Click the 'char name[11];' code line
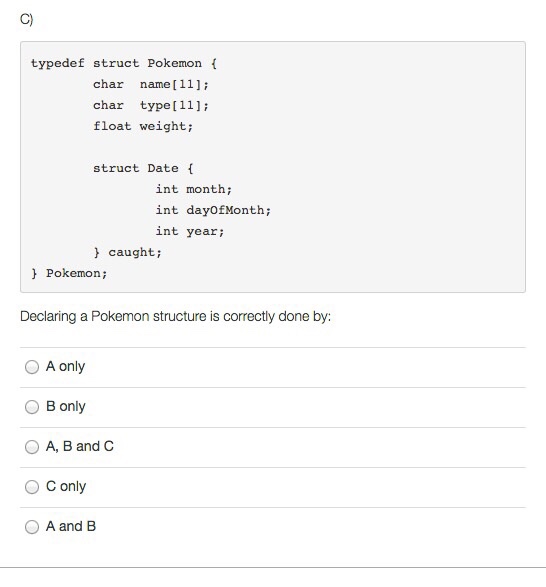This screenshot has height=587, width=546. [151, 84]
